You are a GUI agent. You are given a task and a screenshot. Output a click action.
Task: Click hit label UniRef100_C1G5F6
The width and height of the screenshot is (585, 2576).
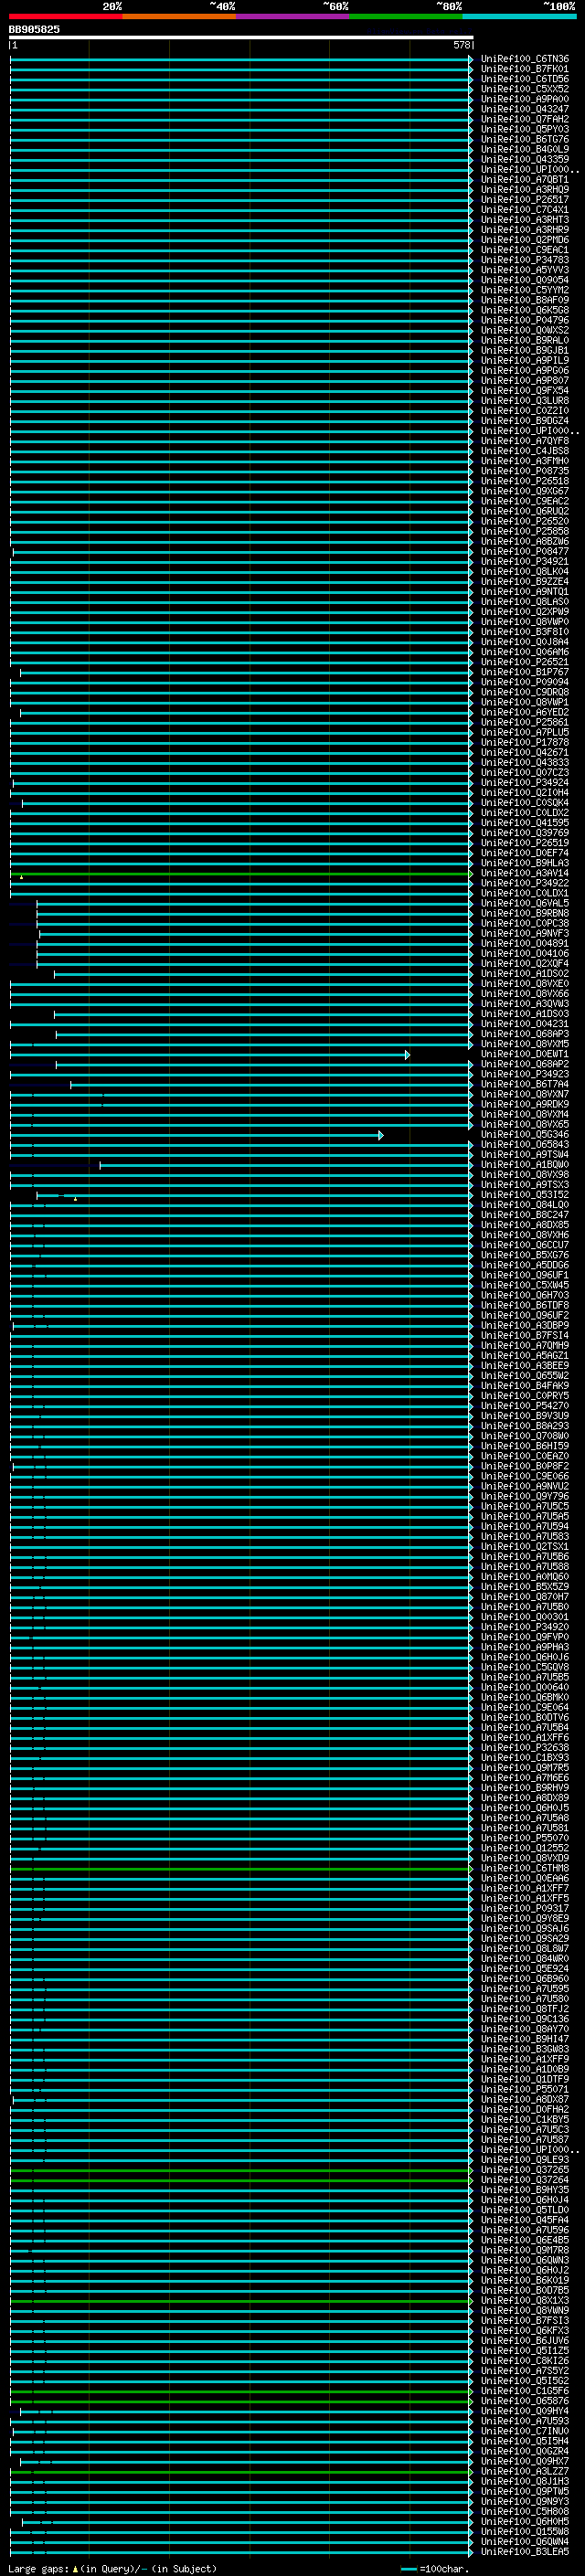coord(525,2391)
